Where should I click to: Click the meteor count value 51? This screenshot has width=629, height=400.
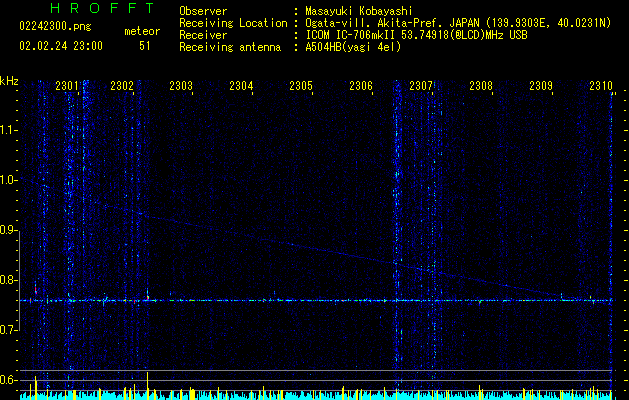click(x=144, y=46)
